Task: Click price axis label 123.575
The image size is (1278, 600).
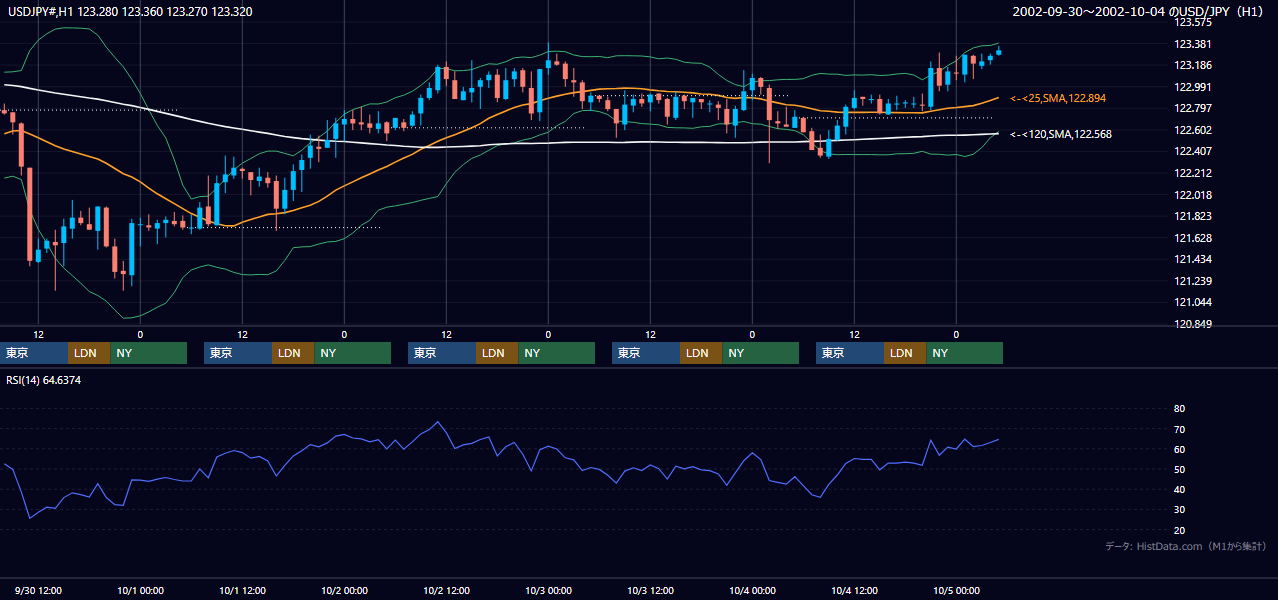Action: [1192, 22]
